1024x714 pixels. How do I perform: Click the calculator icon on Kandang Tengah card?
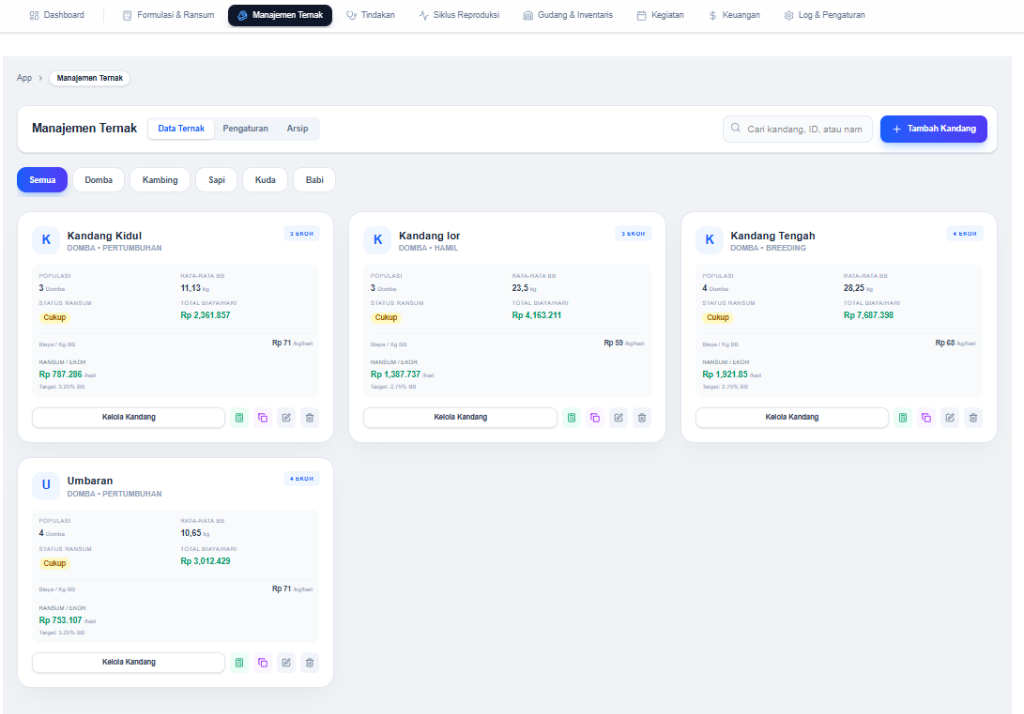[903, 417]
